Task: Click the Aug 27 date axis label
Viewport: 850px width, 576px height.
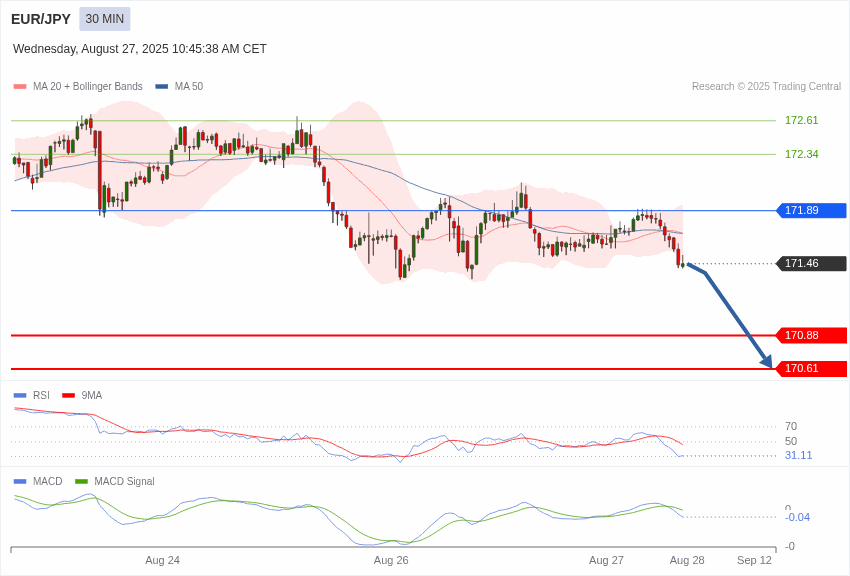Action: (606, 560)
